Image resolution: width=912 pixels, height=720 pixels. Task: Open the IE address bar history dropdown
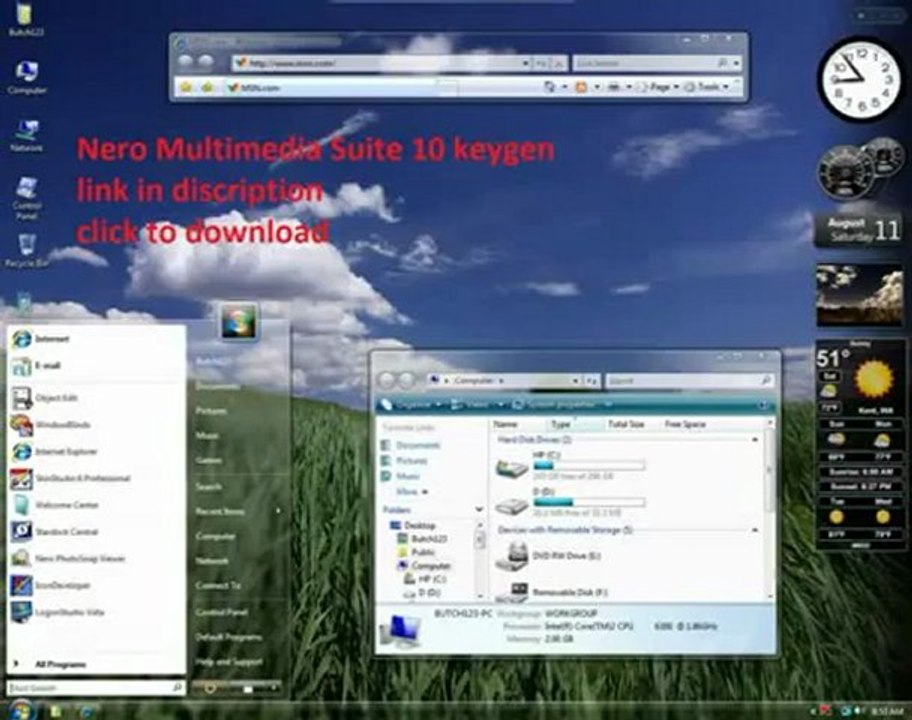(x=525, y=63)
